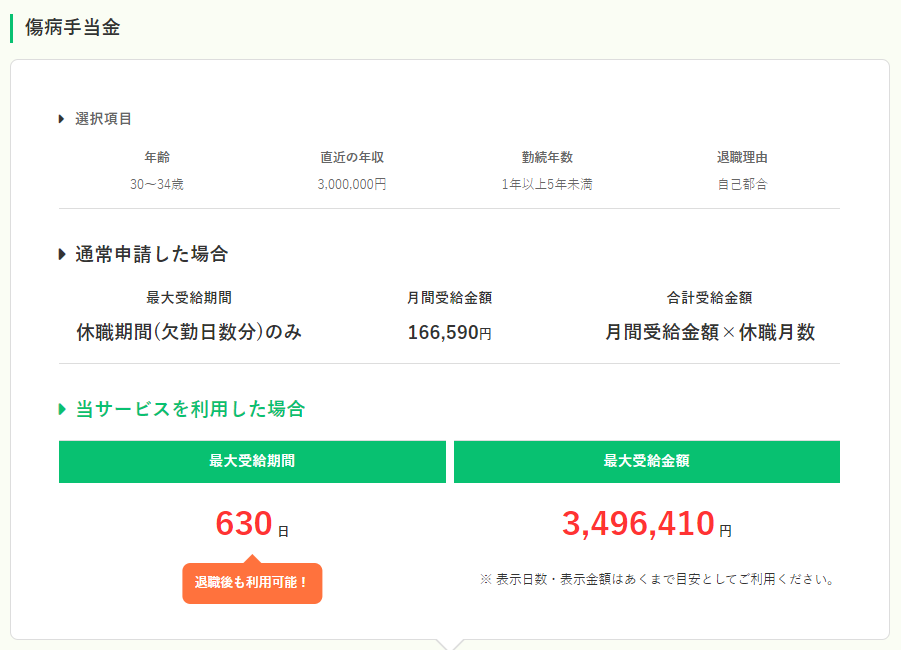
Task: Click the 最大受給期間 label under 通常申請
Action: tap(189, 298)
